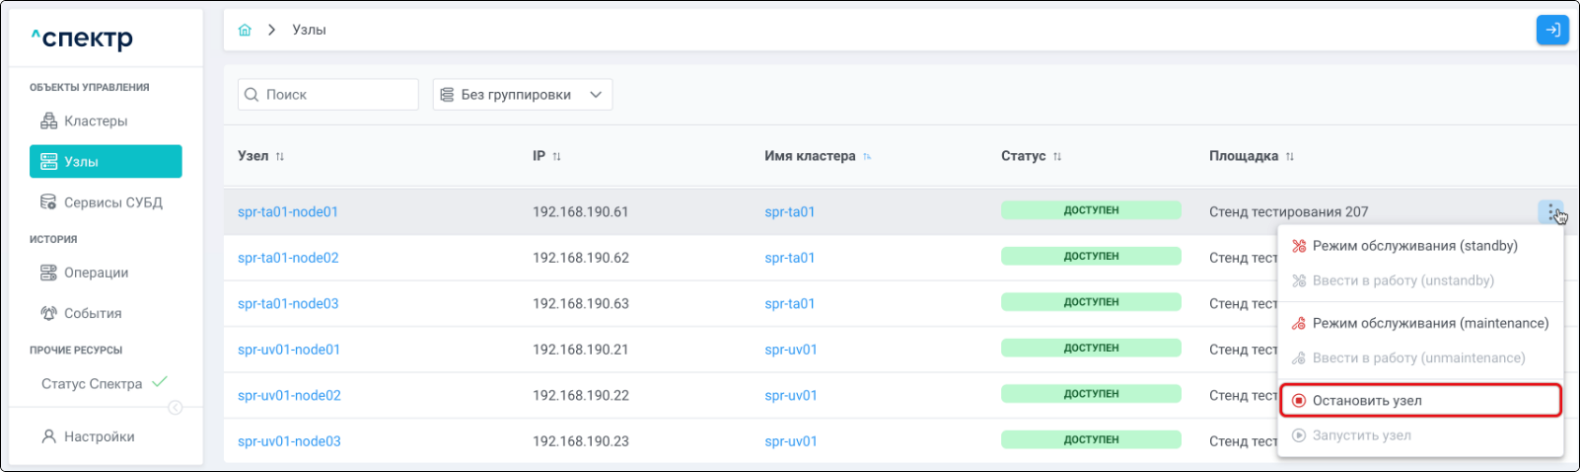Choose Режим обслуживания (maintenance) option
The image size is (1580, 472).
click(x=1420, y=323)
